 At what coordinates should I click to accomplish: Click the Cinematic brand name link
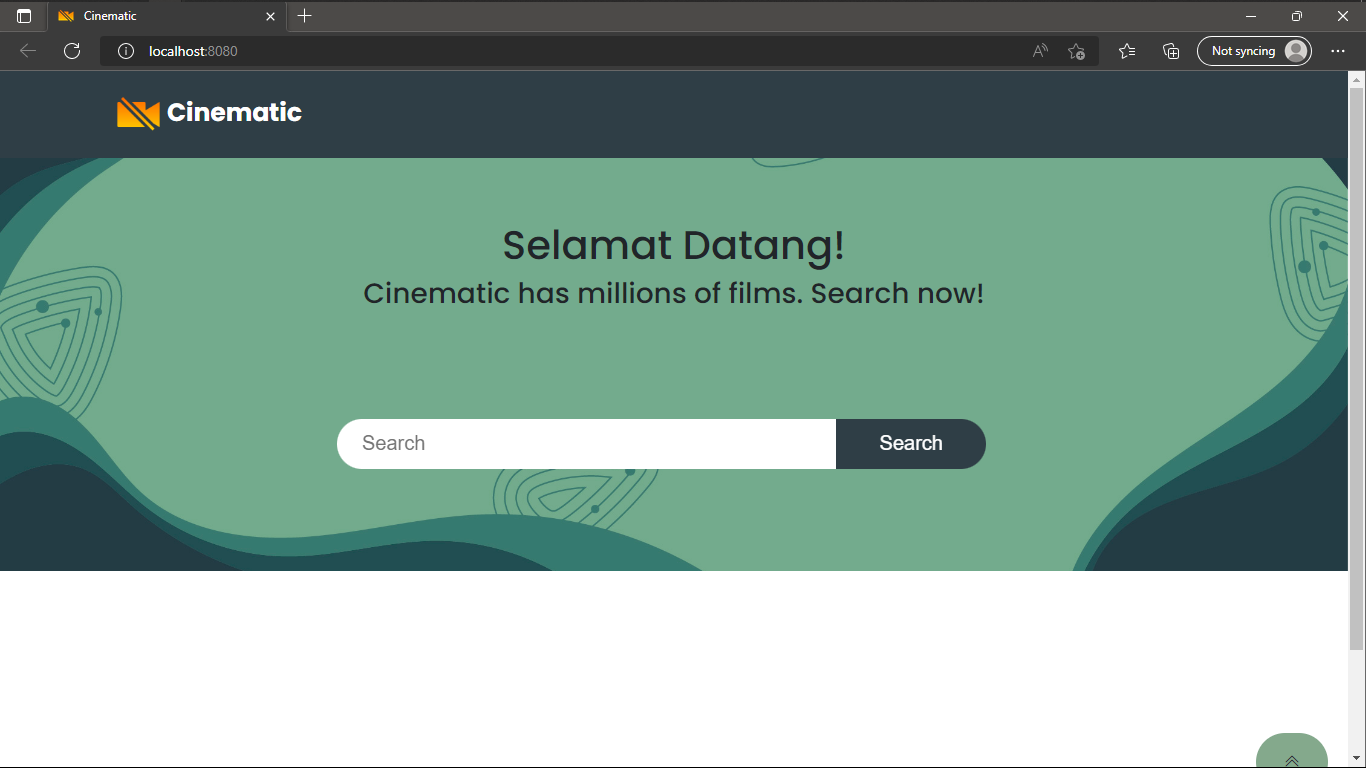pos(234,113)
